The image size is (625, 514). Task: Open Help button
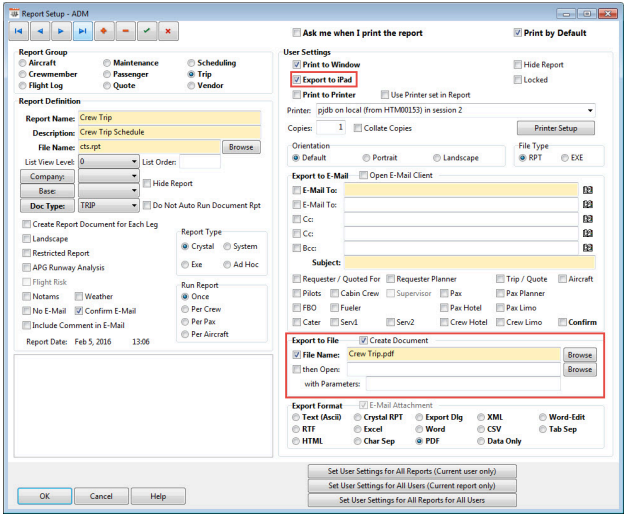point(158,496)
